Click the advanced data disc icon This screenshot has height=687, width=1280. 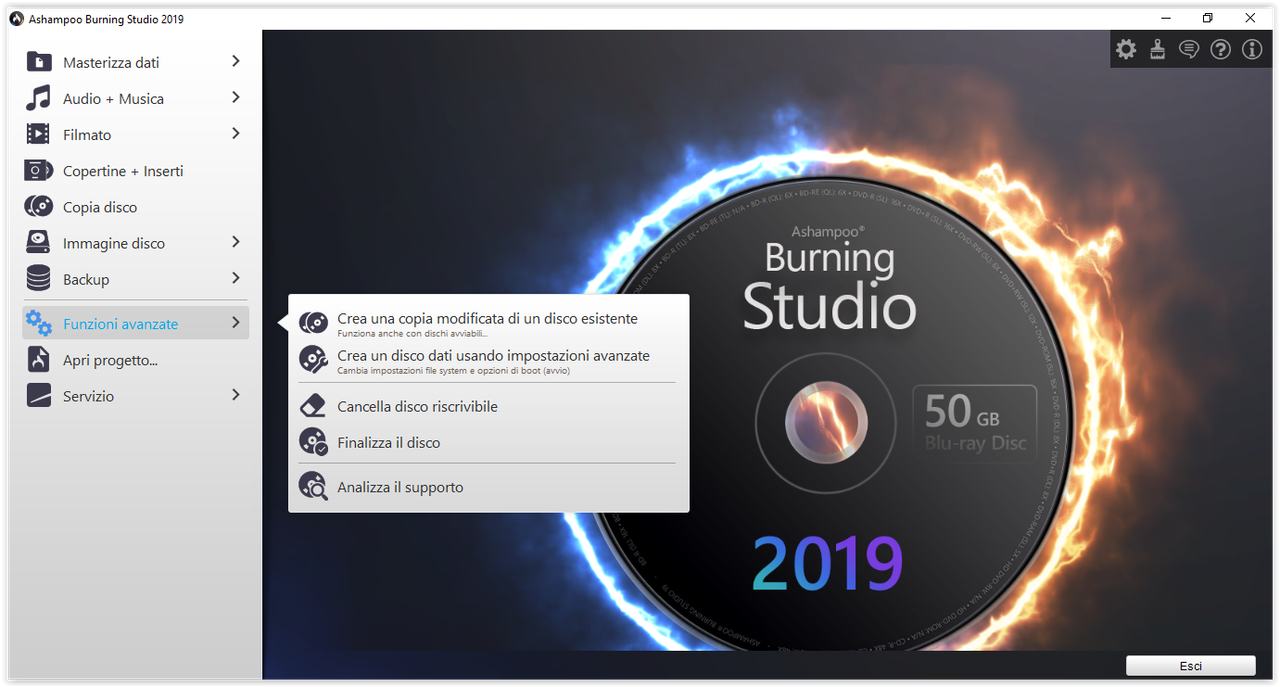(x=314, y=360)
